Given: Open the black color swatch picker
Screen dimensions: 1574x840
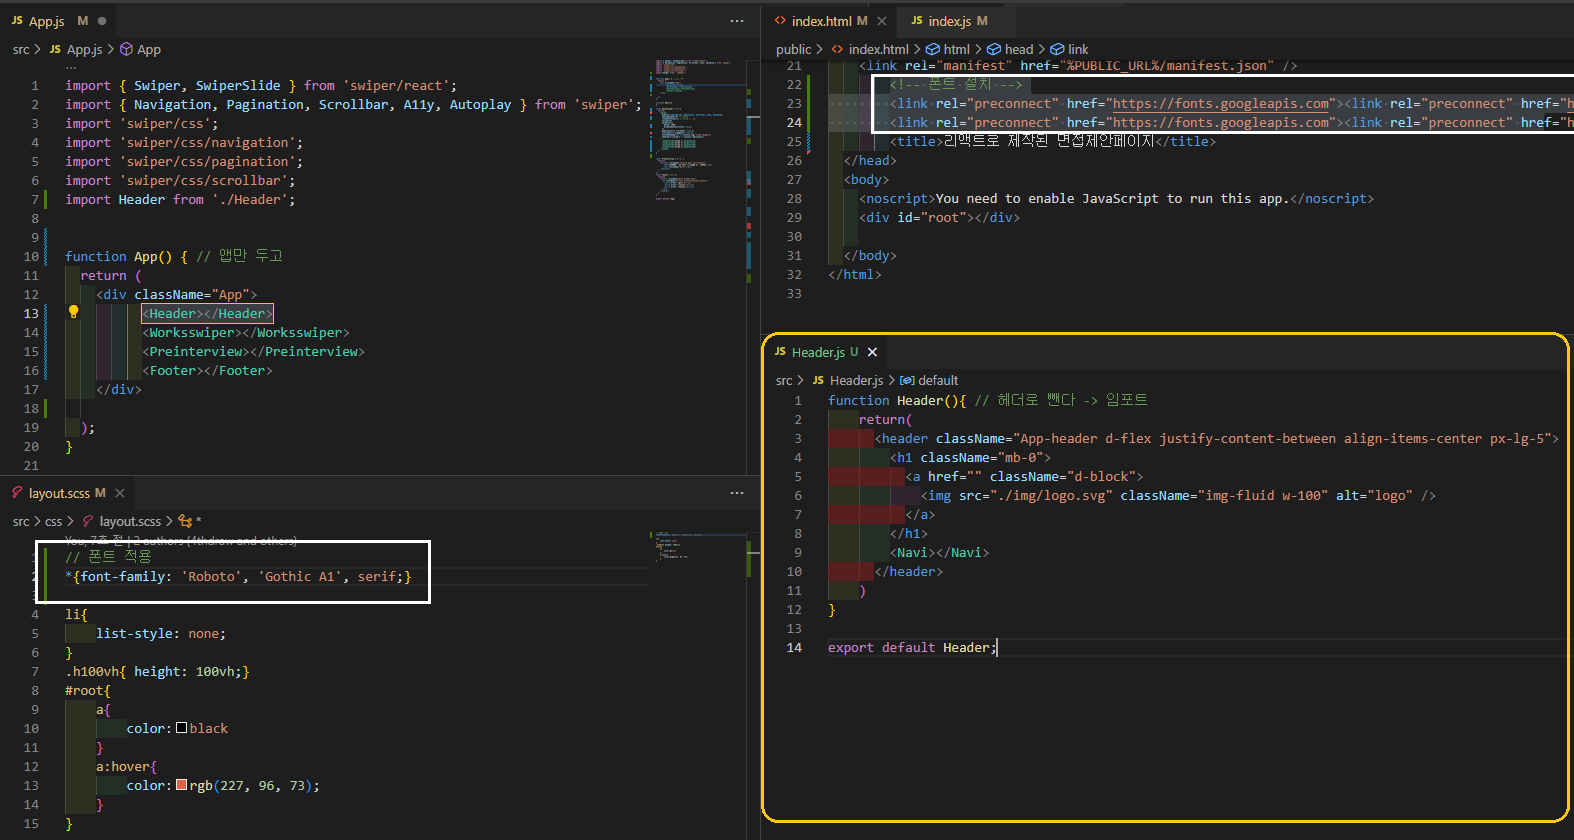Looking at the screenshot, I should (181, 728).
